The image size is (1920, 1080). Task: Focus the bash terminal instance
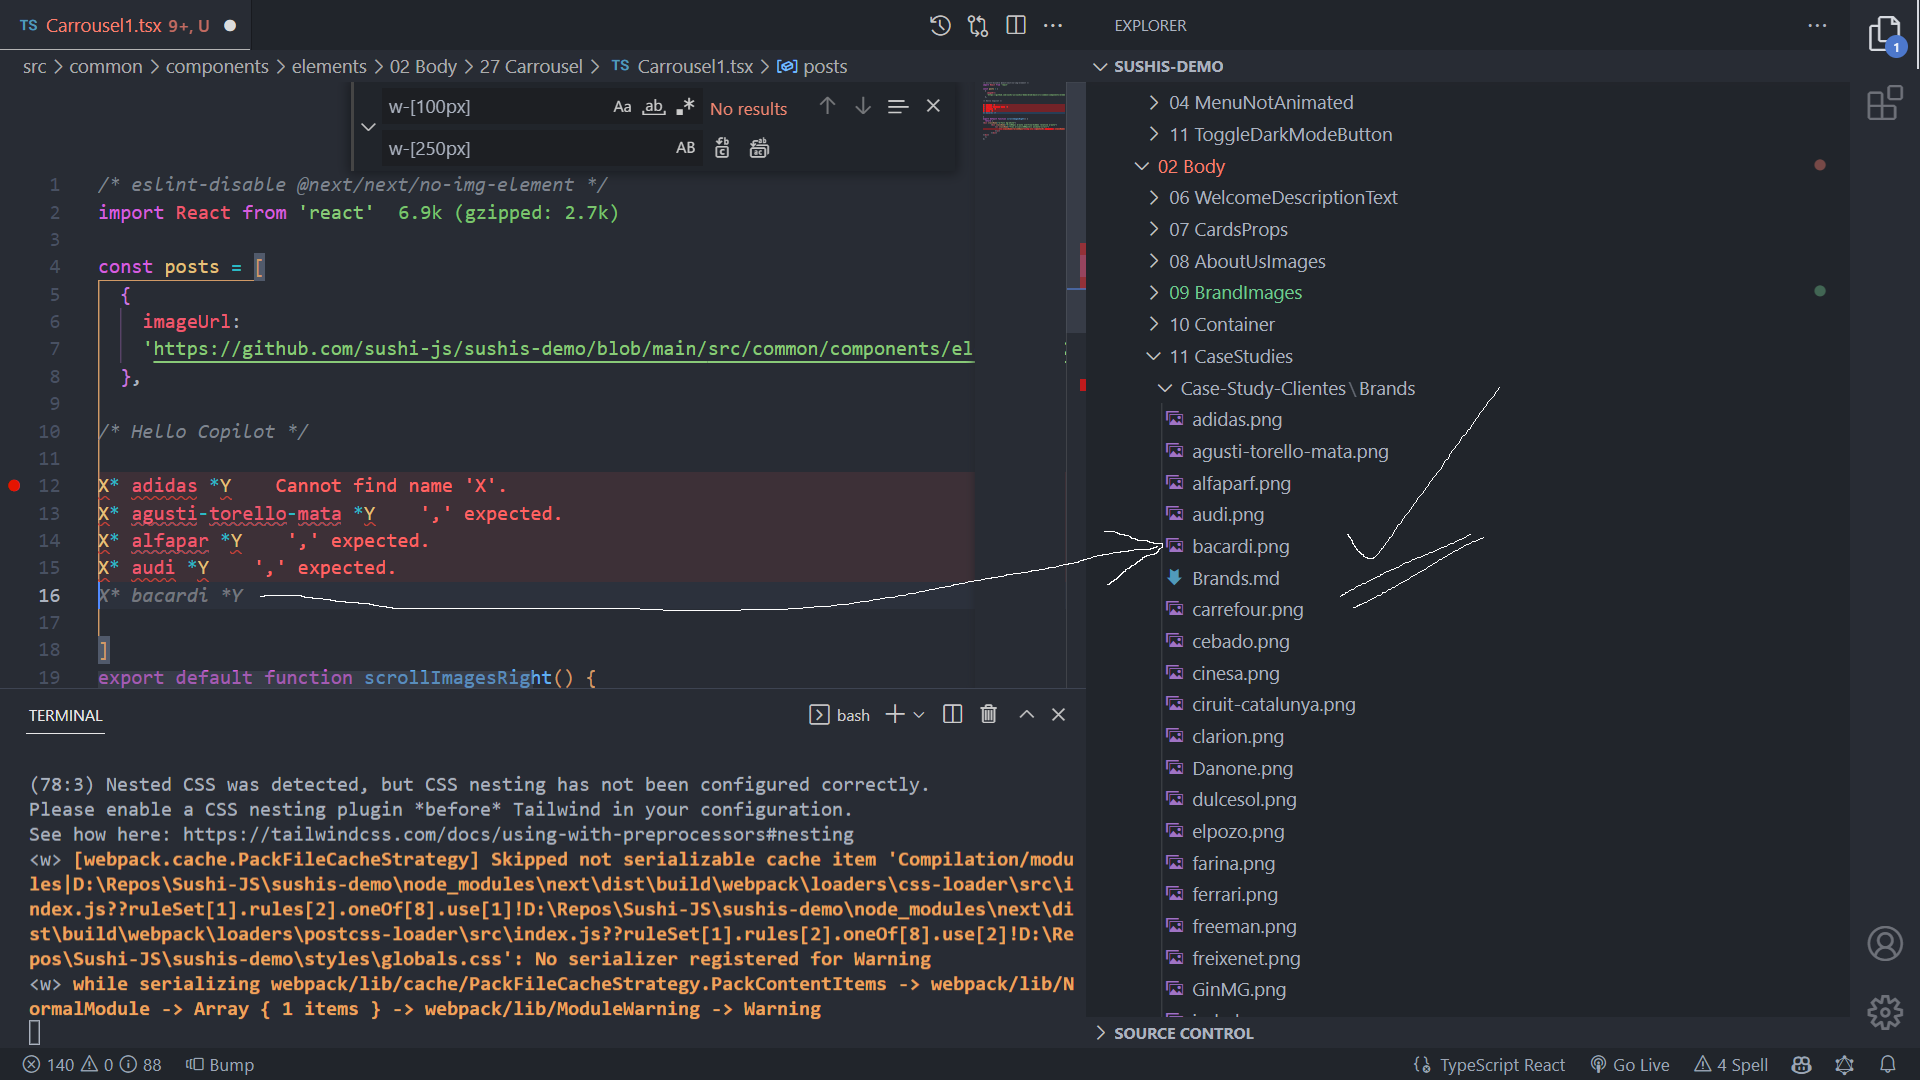(840, 715)
